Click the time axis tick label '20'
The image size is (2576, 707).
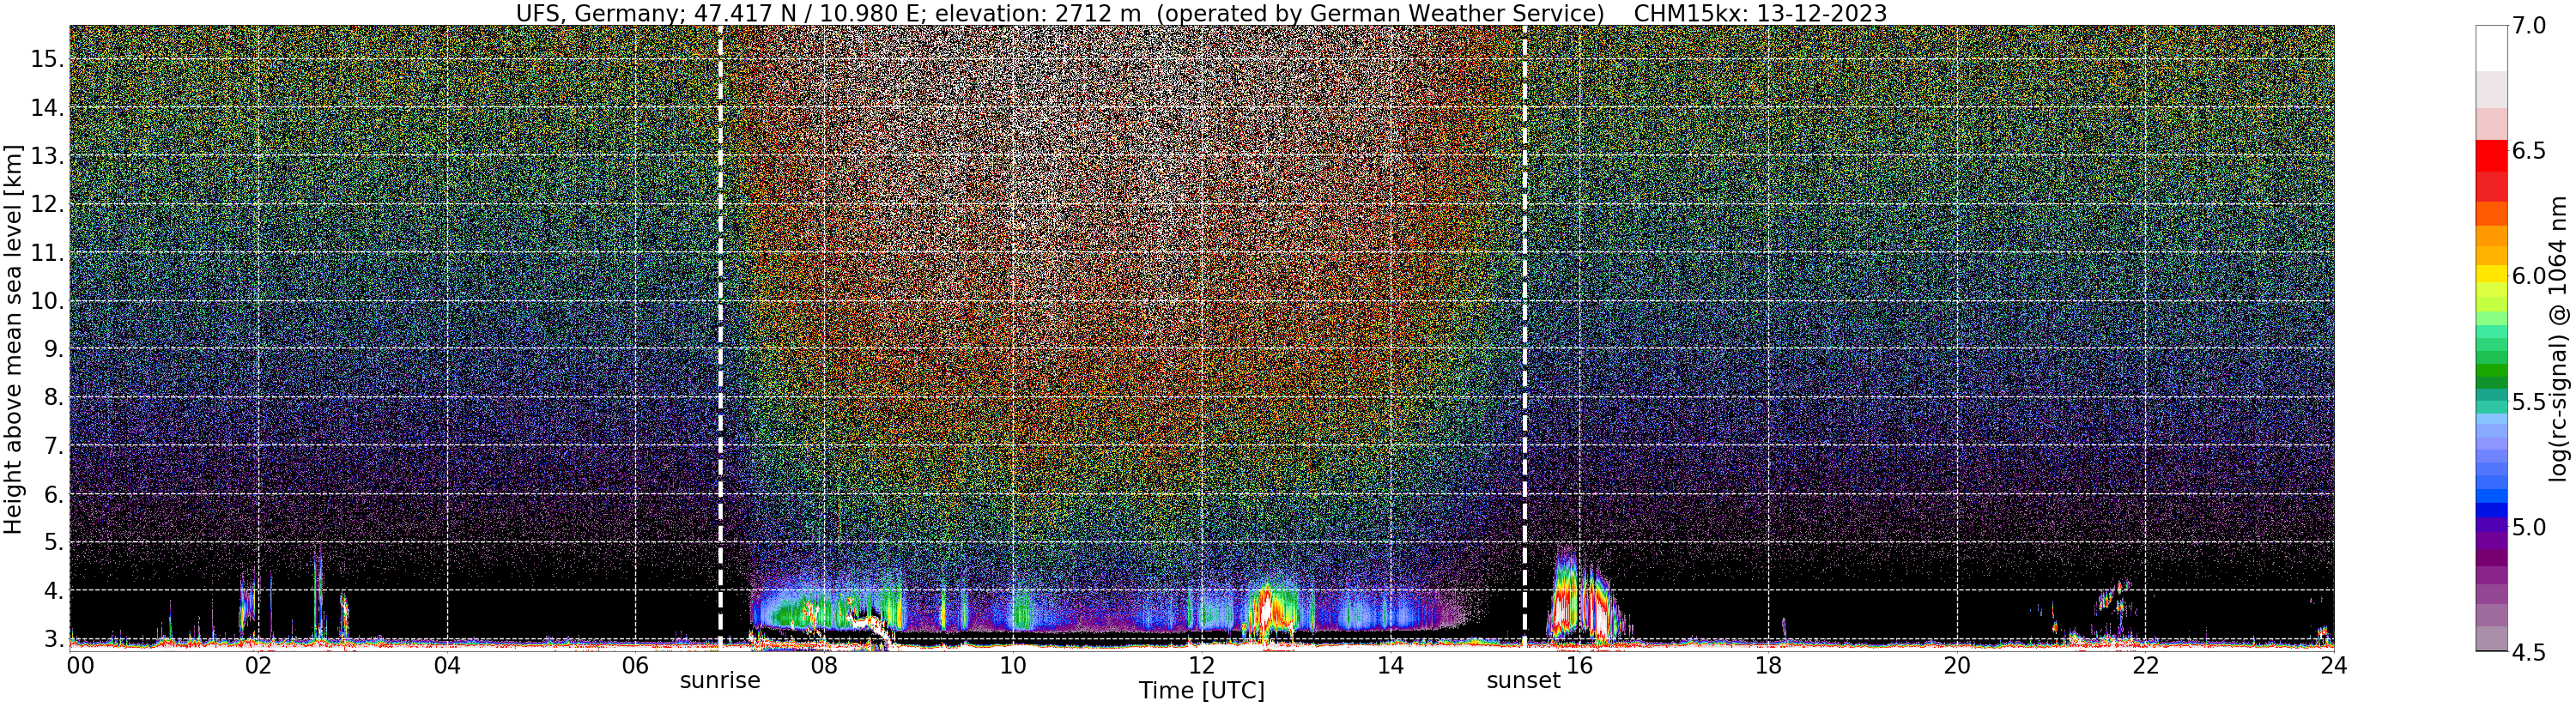pyautogui.click(x=1957, y=666)
